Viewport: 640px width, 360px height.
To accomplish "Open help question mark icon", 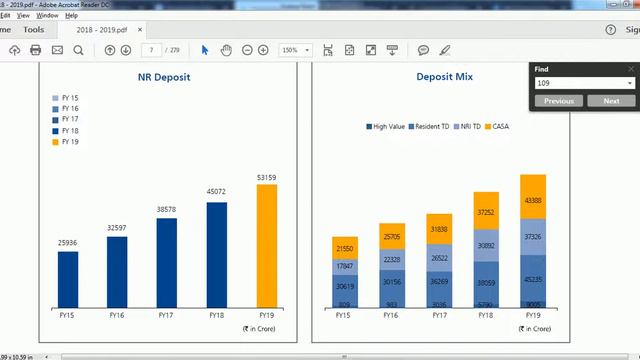I will (611, 30).
